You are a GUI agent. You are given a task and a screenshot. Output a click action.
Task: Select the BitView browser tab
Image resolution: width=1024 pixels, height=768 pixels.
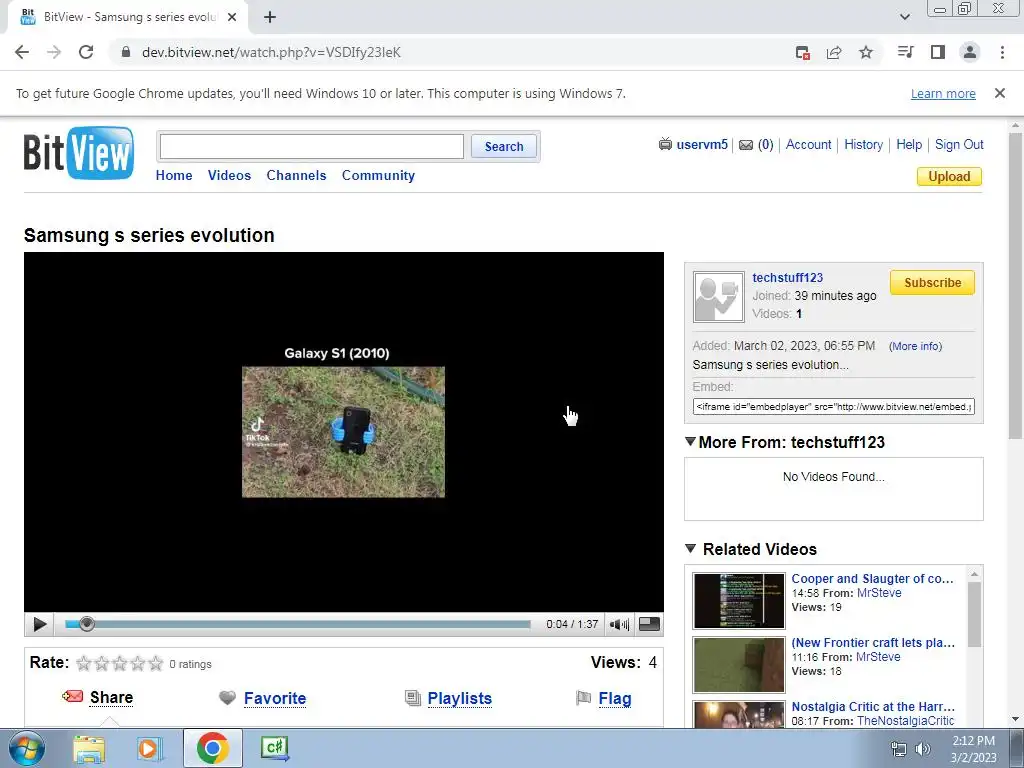pos(127,17)
